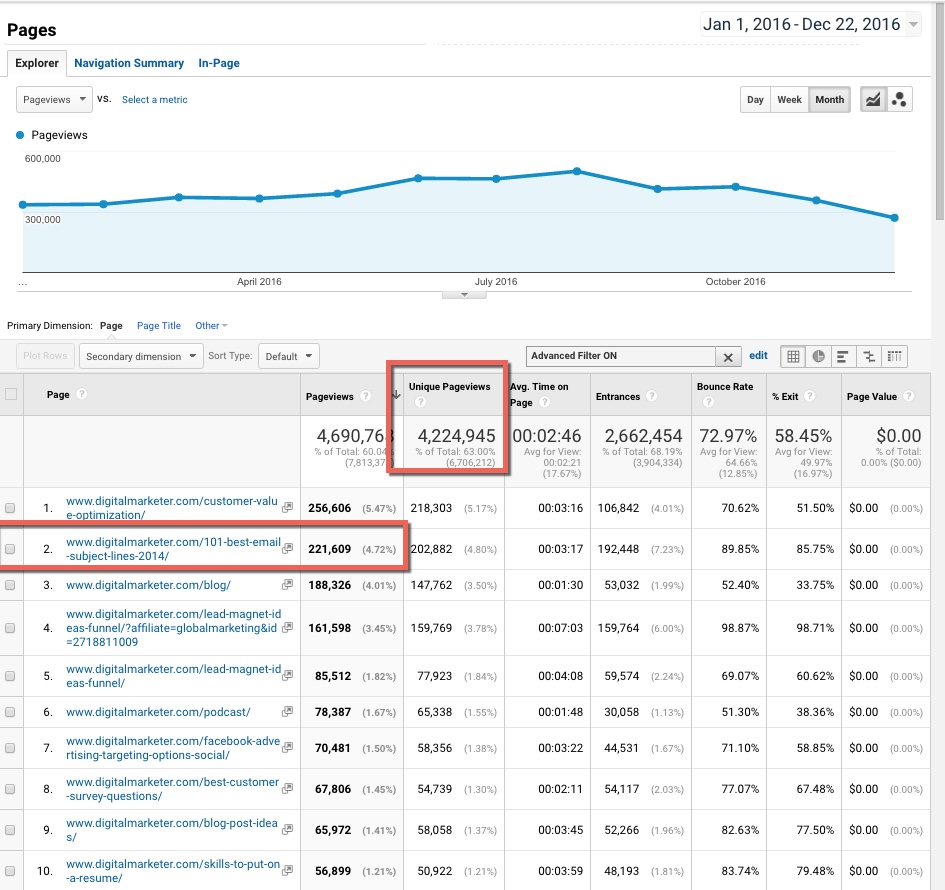Click the Plot Rows button
Viewport: 945px width, 890px height.
point(45,356)
